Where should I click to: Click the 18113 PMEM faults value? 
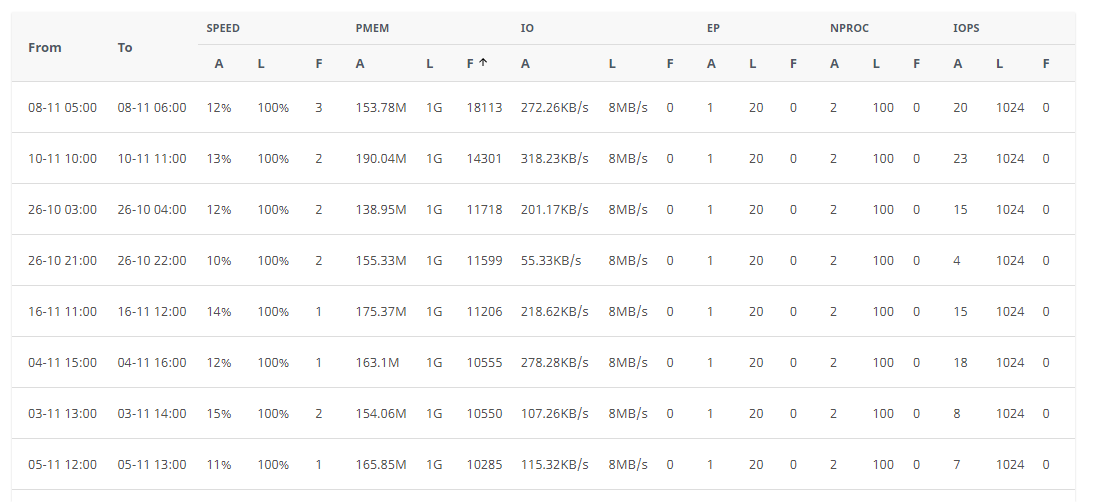pos(484,107)
